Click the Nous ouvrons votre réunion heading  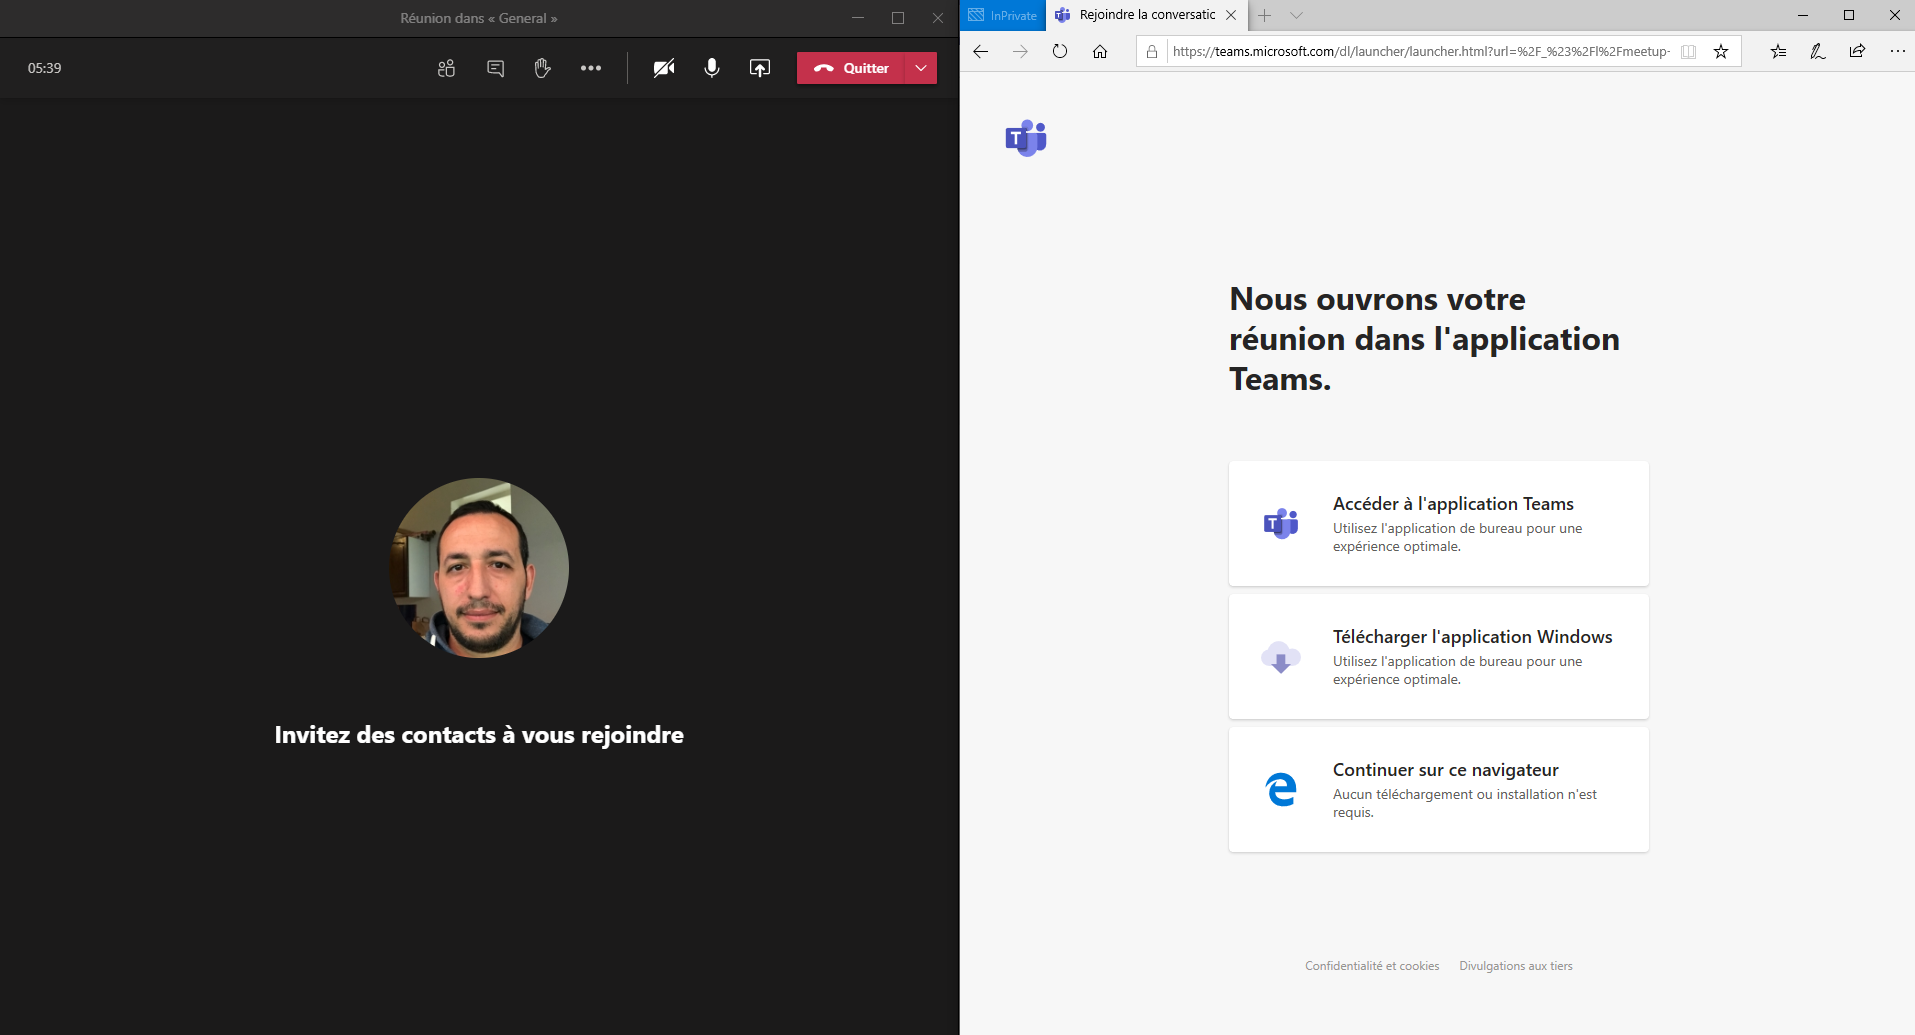tap(1424, 339)
